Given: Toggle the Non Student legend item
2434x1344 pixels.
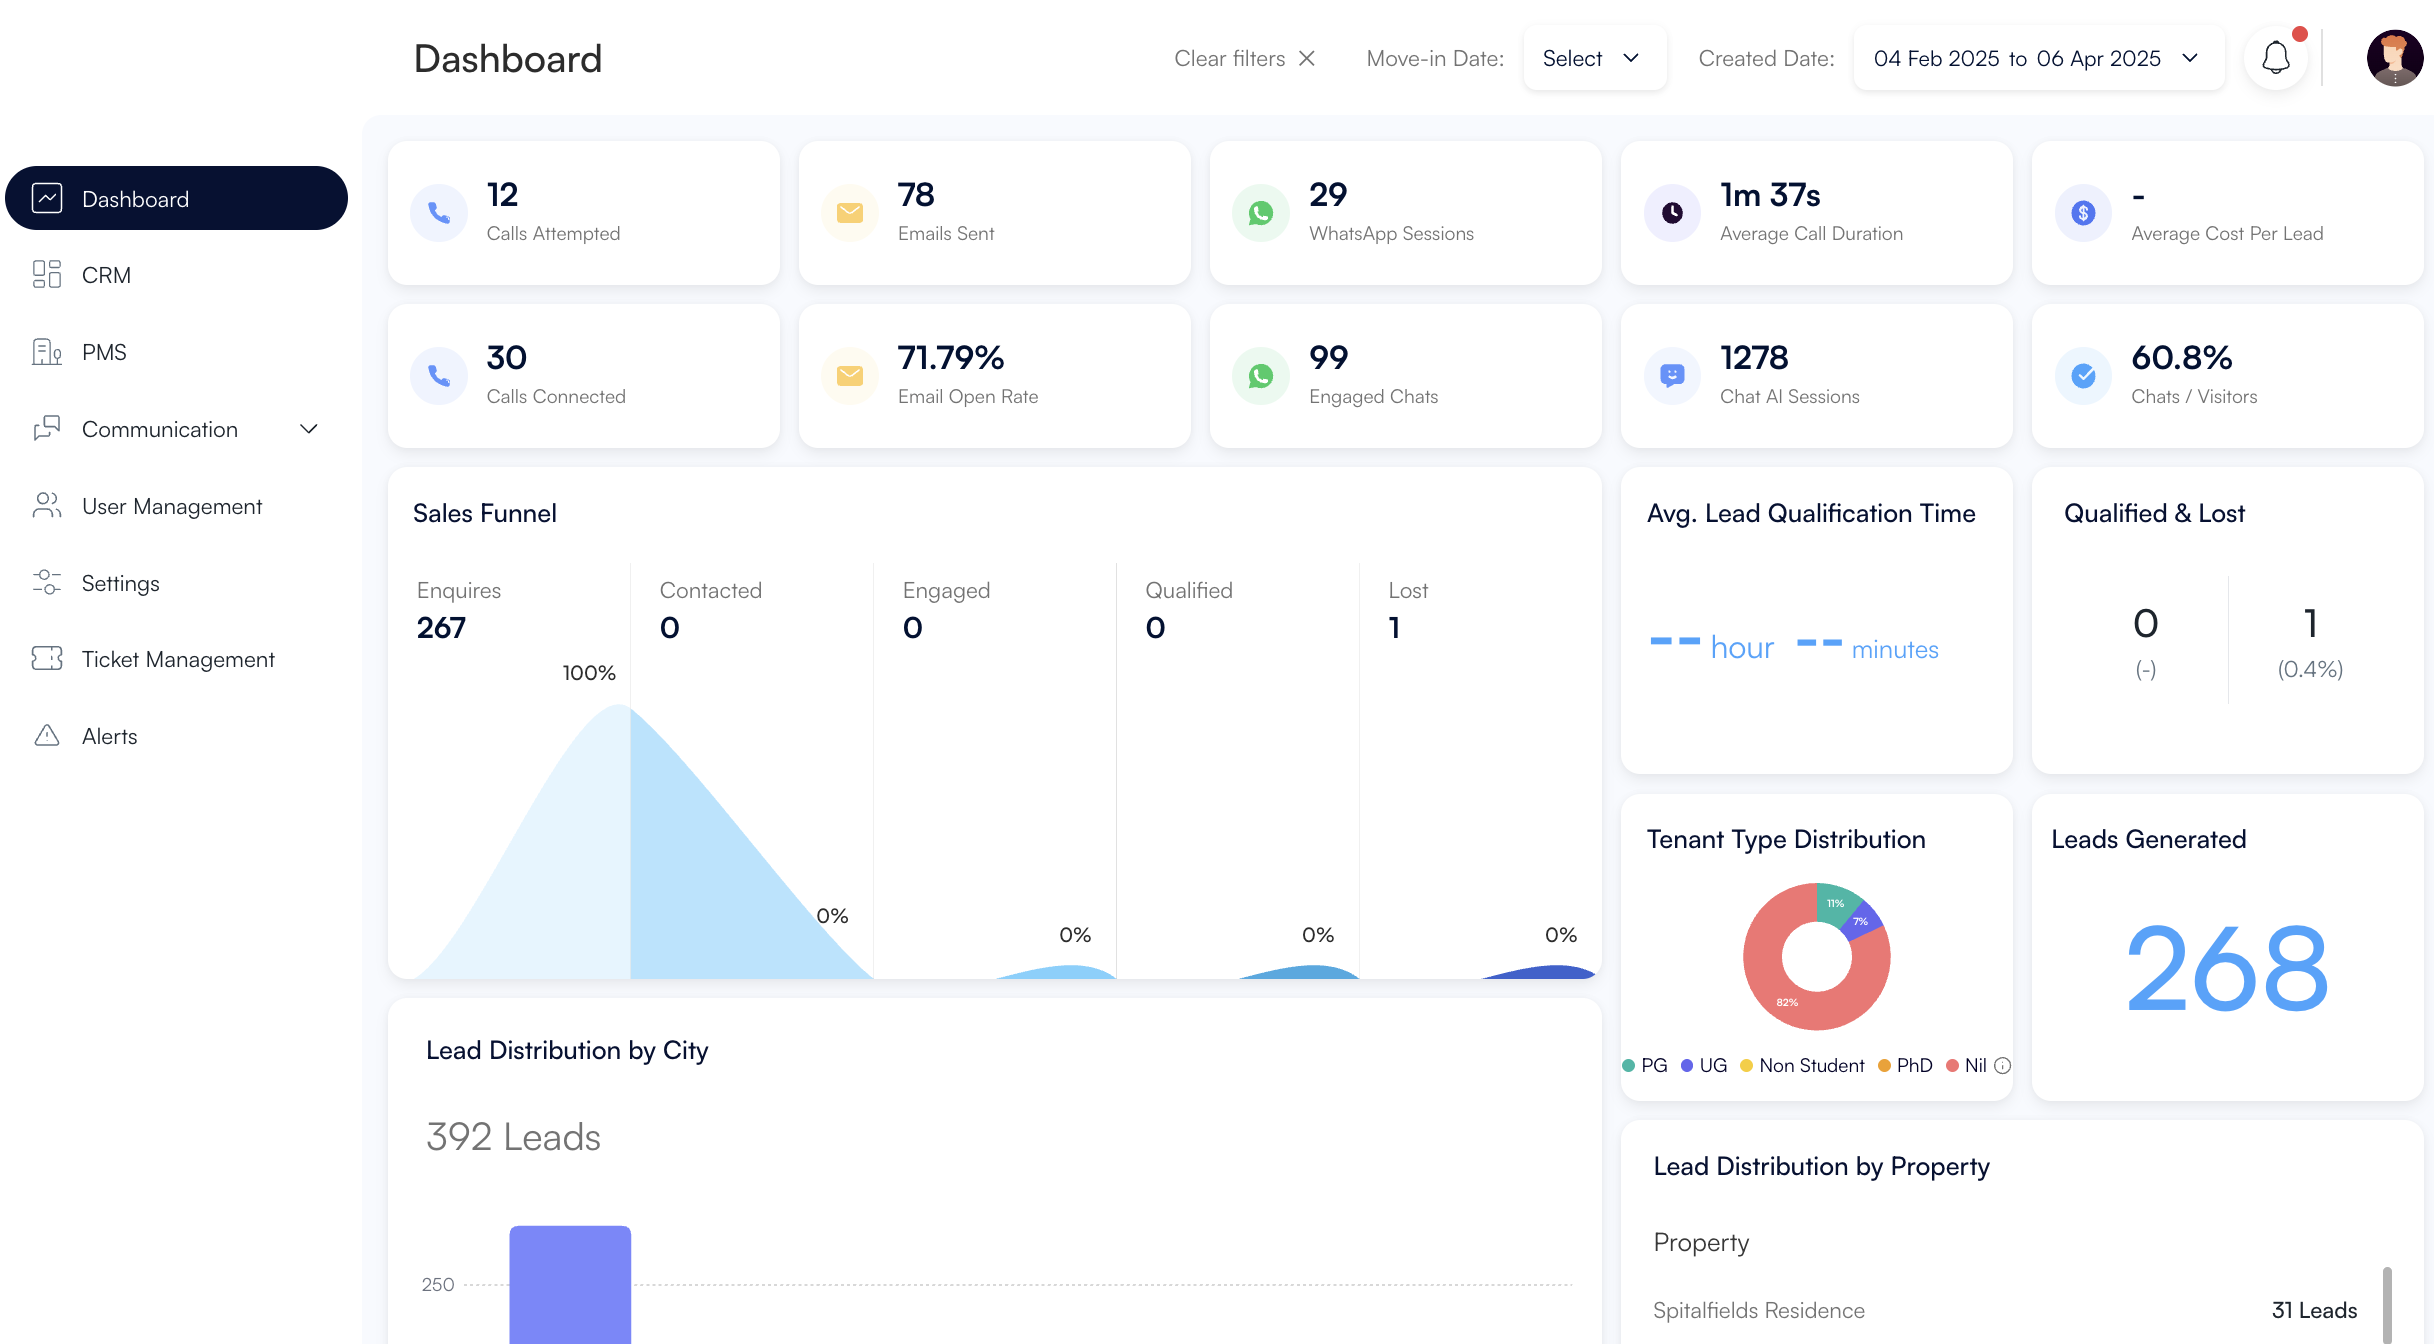Looking at the screenshot, I should (x=1802, y=1066).
